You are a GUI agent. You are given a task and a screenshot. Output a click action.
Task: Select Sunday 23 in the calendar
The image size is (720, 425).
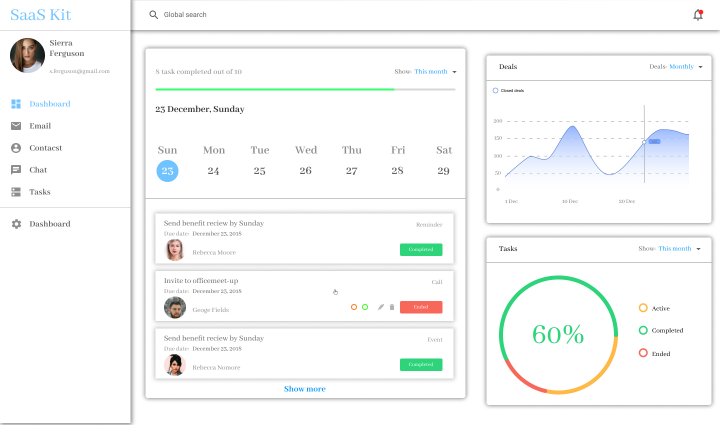[168, 171]
